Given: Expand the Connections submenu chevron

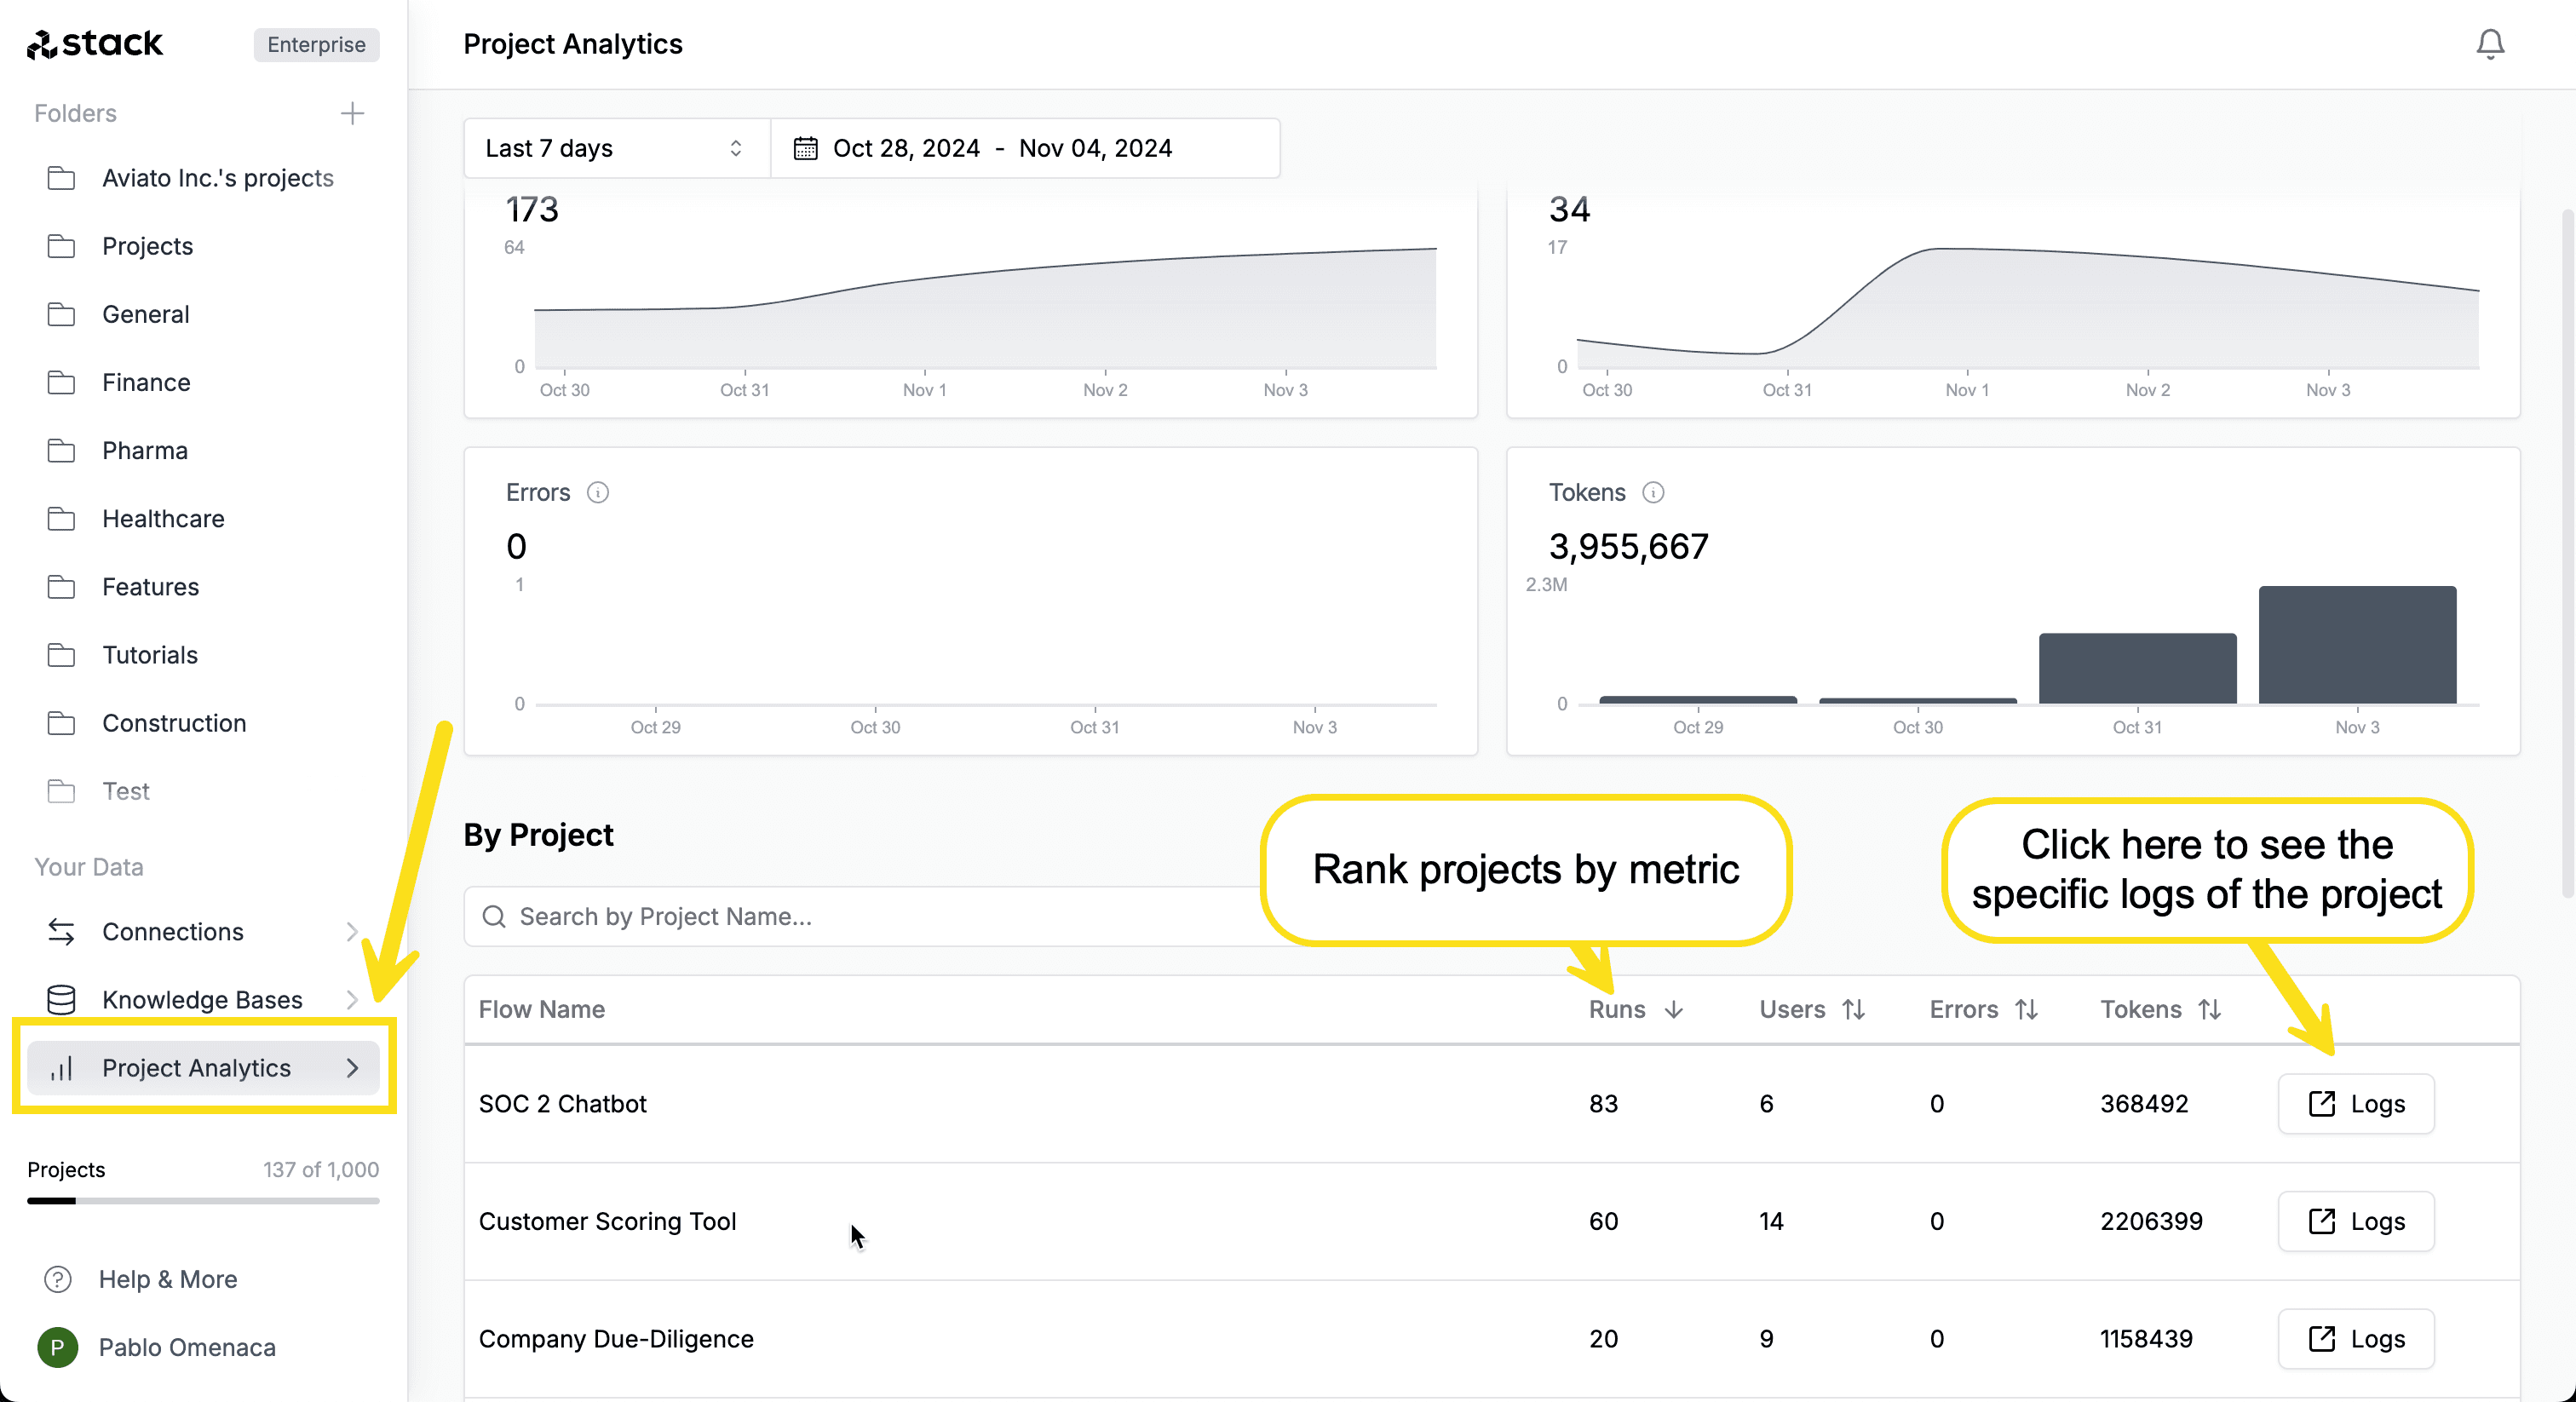Looking at the screenshot, I should (352, 931).
